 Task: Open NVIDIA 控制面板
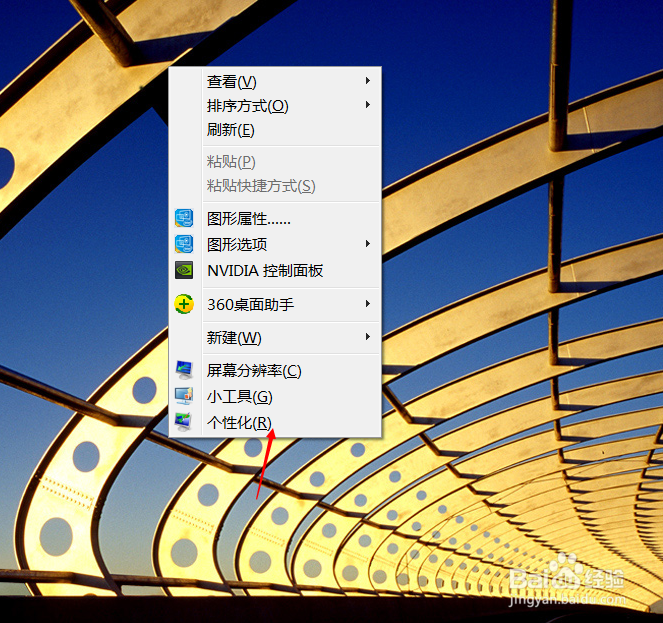click(x=275, y=270)
